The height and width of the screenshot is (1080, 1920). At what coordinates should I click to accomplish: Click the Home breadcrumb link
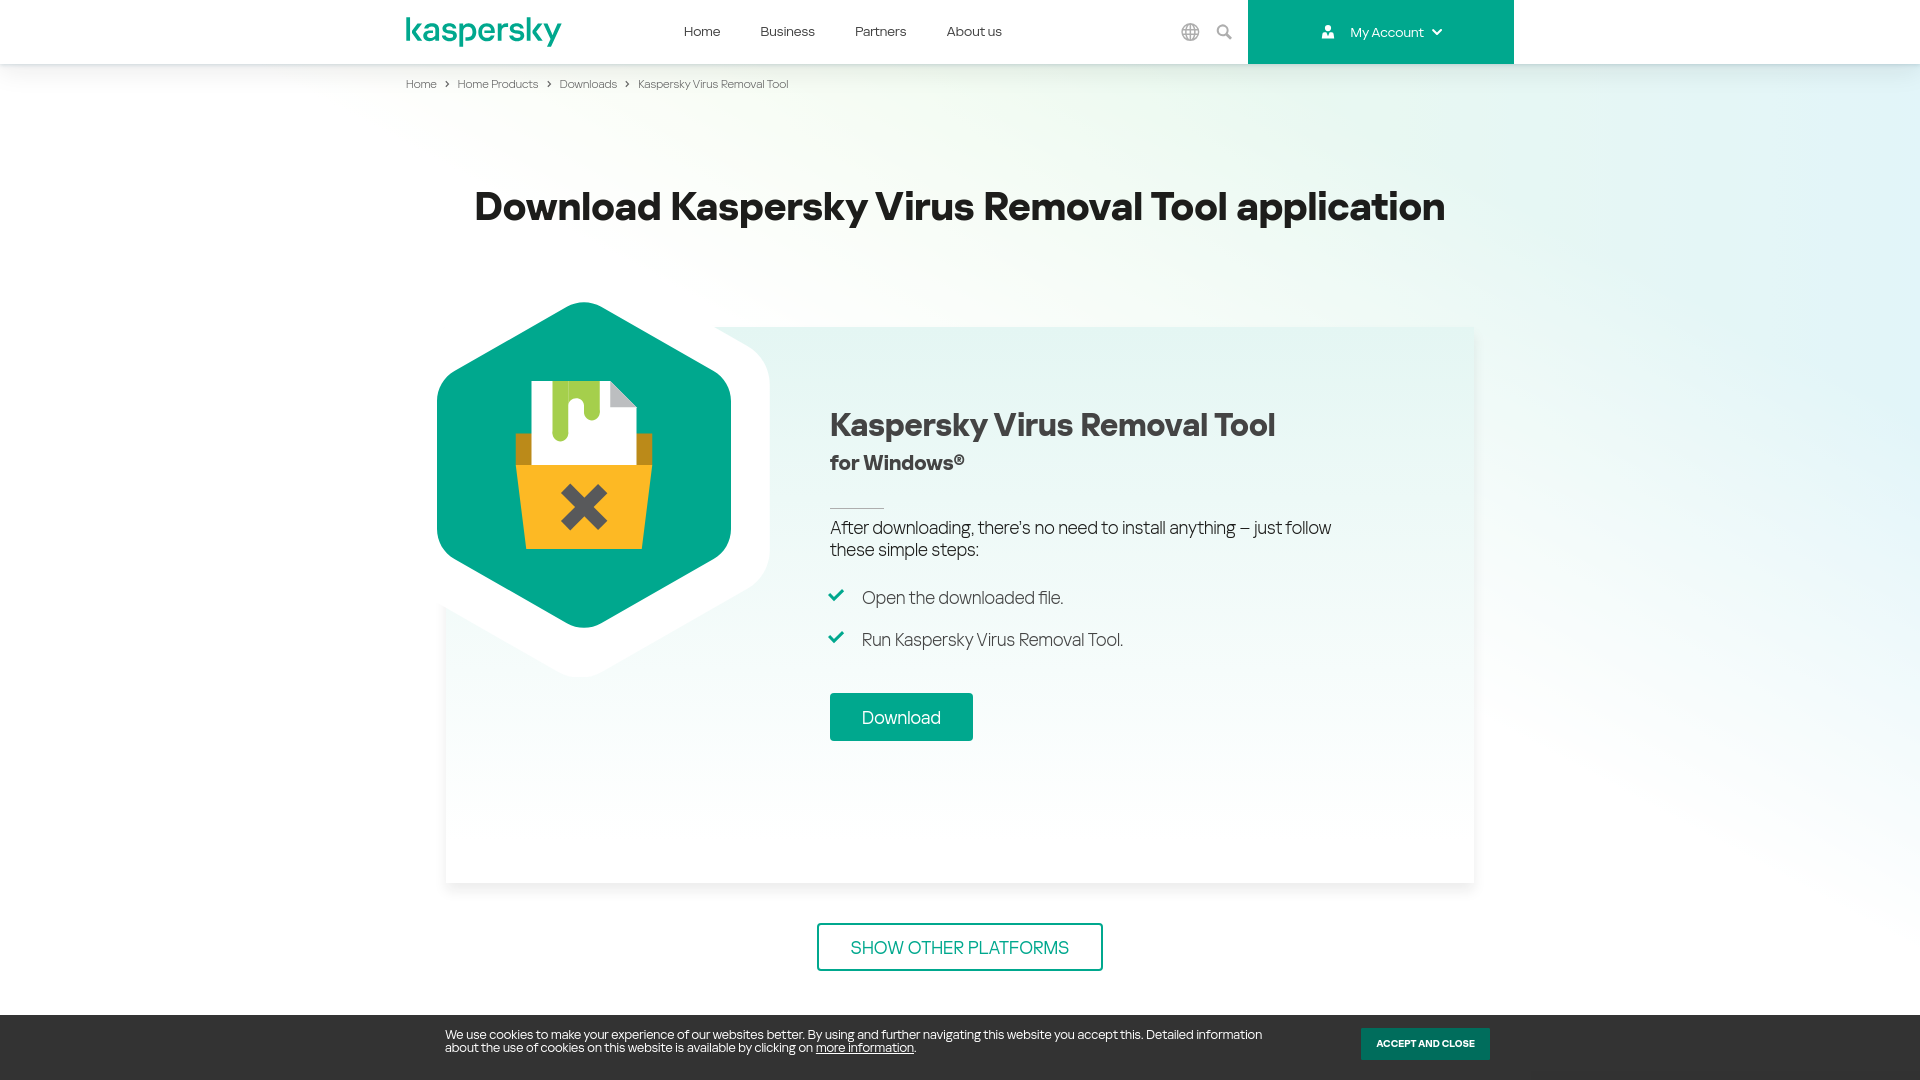[x=421, y=84]
